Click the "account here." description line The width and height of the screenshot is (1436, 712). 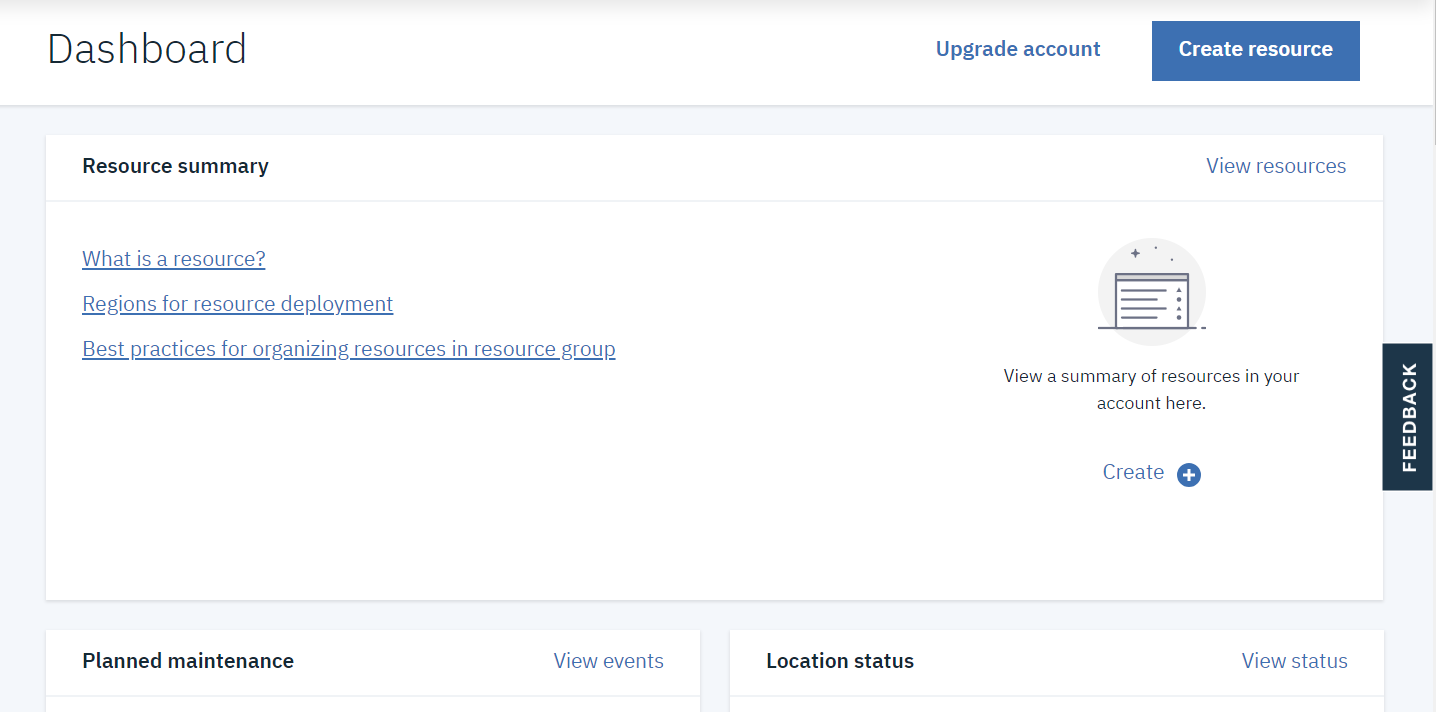click(x=1151, y=404)
